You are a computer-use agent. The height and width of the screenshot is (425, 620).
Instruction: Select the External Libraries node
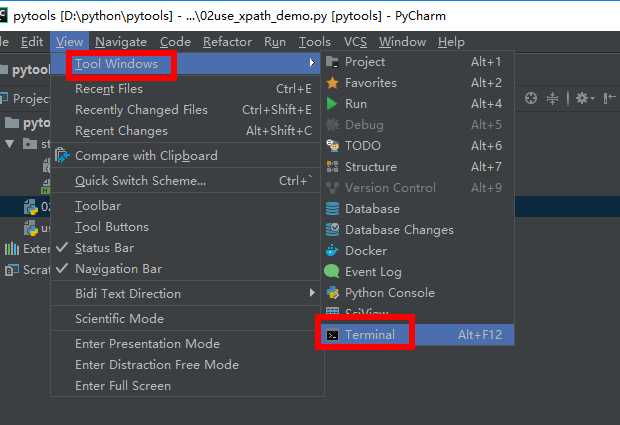click(26, 249)
